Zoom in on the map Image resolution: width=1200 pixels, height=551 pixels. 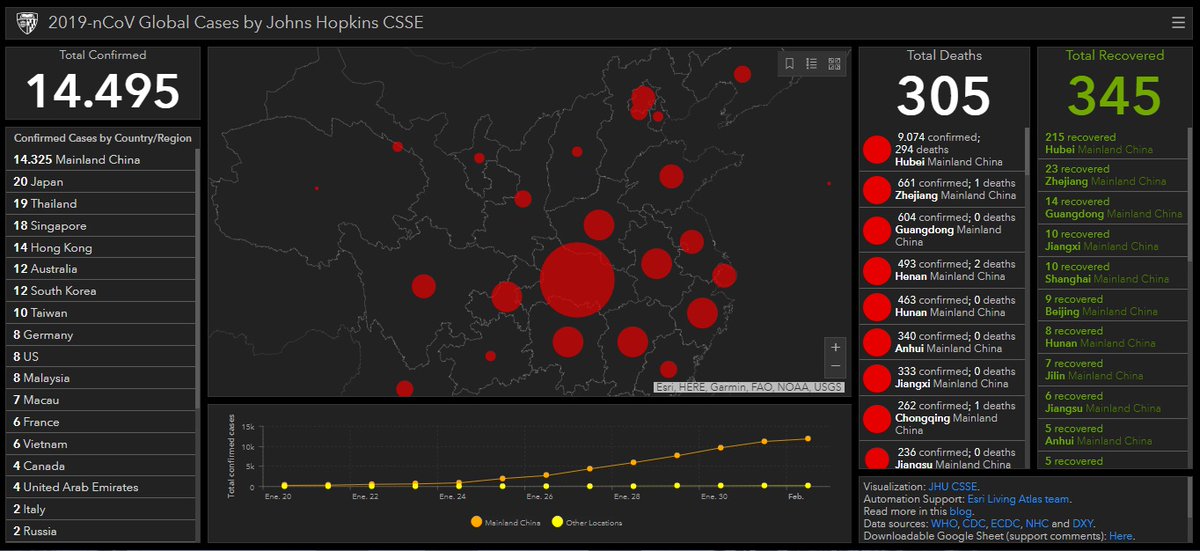tap(836, 346)
